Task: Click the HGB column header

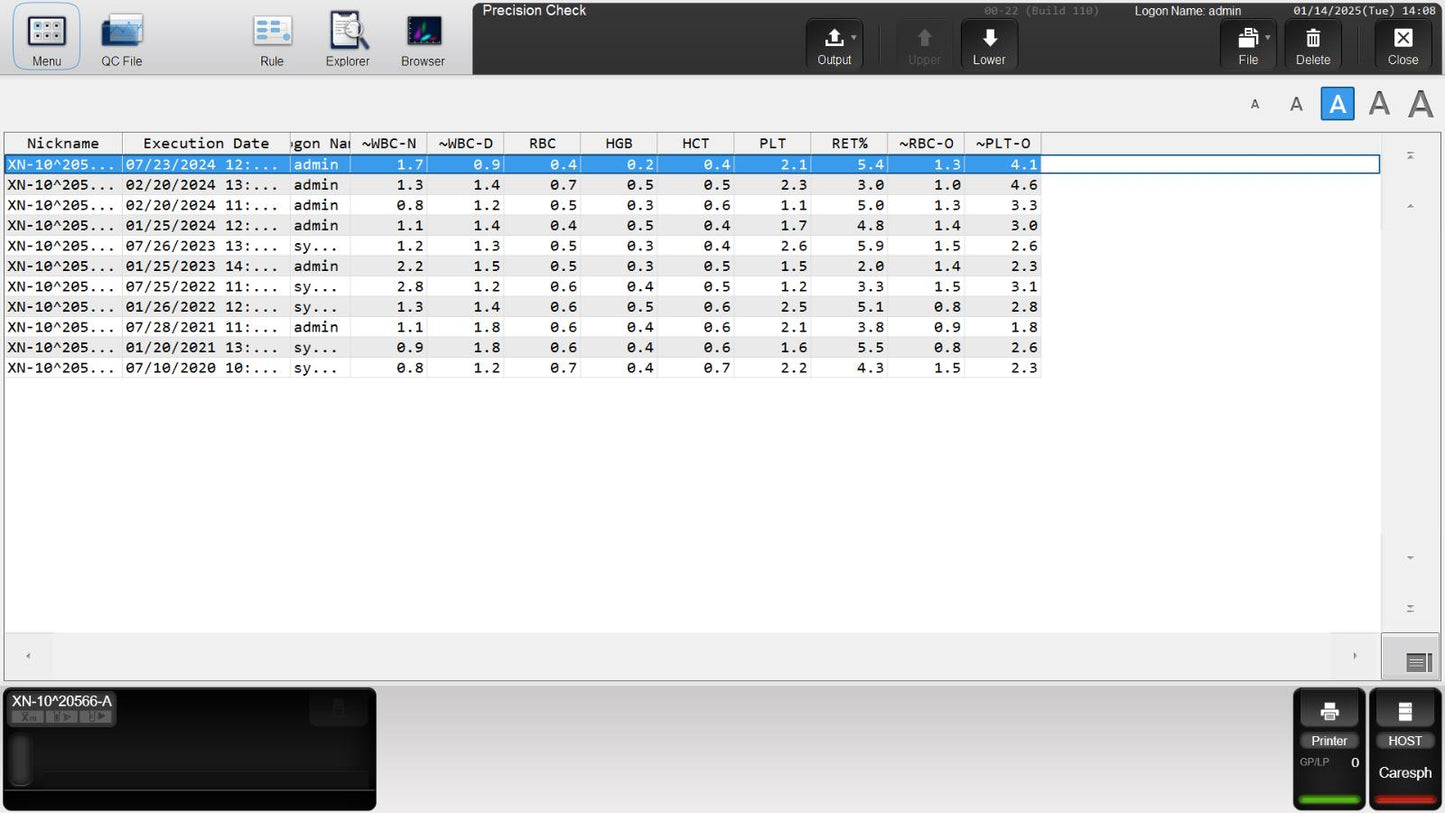Action: point(619,144)
